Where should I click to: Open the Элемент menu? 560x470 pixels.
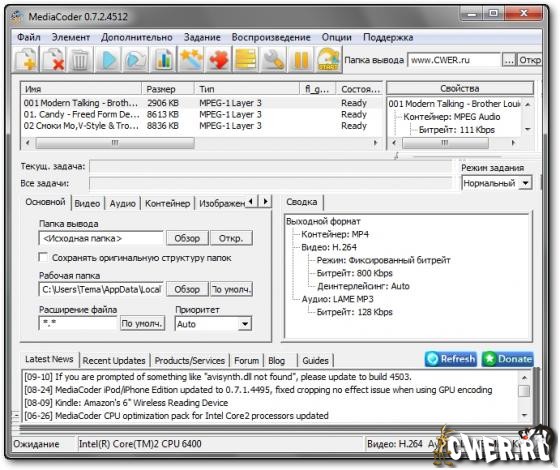coord(71,38)
